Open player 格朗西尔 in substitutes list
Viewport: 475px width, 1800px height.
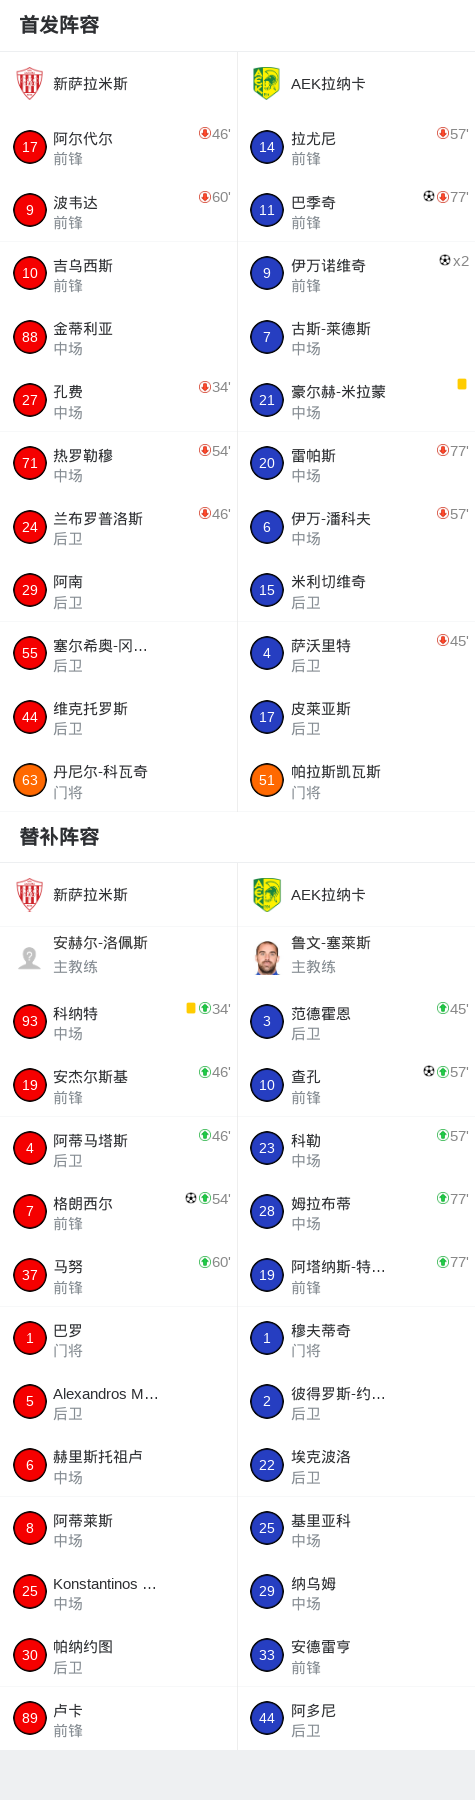[x=119, y=1212]
